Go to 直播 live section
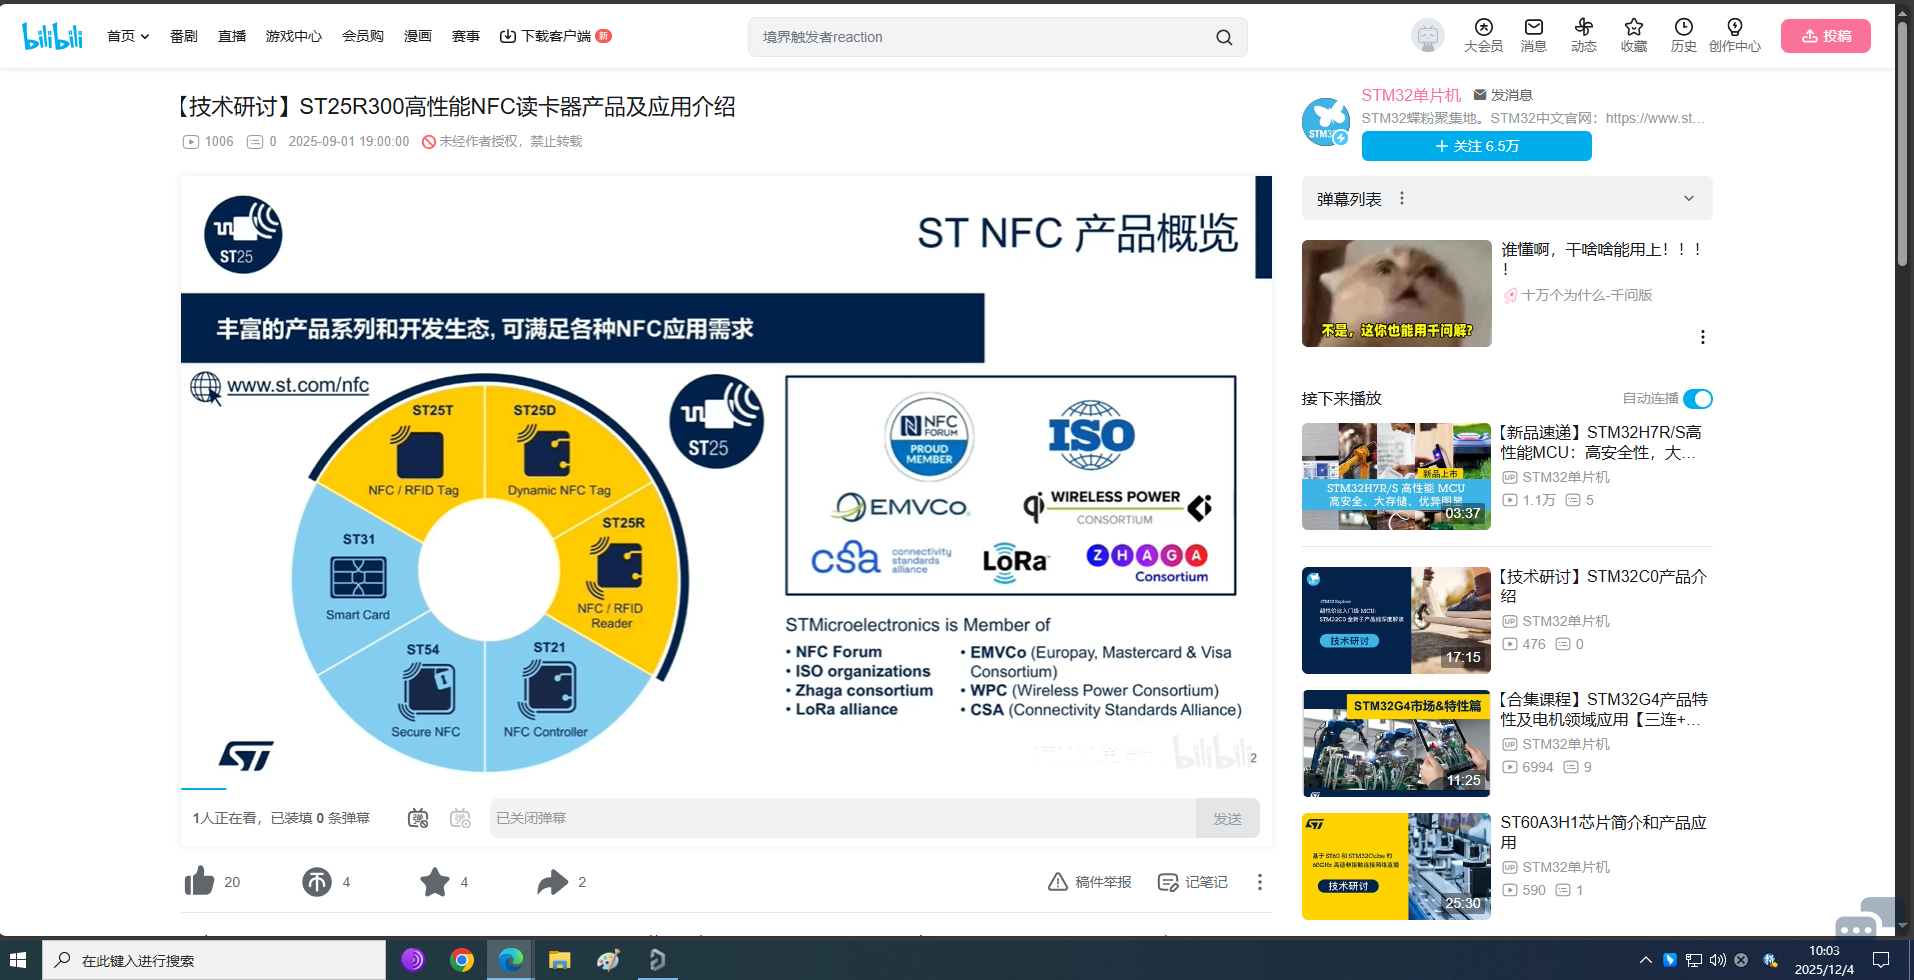The image size is (1914, 980). click(232, 36)
